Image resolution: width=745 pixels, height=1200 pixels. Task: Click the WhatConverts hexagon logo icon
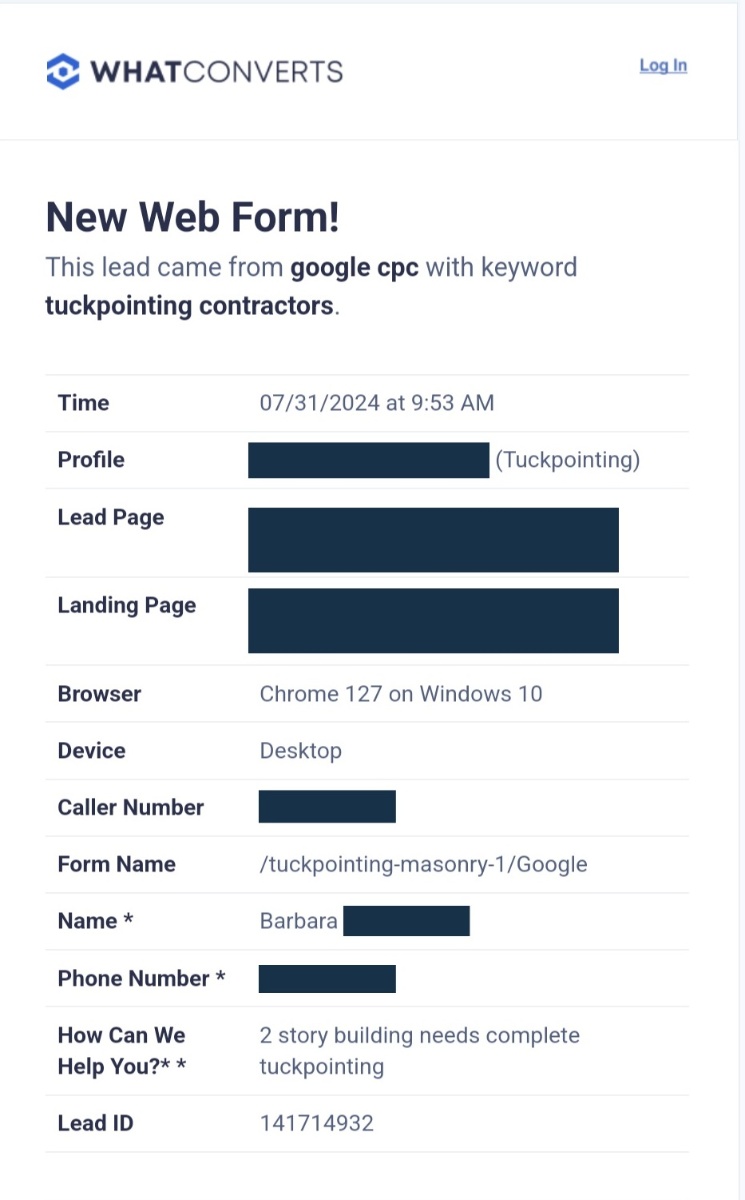pos(63,71)
